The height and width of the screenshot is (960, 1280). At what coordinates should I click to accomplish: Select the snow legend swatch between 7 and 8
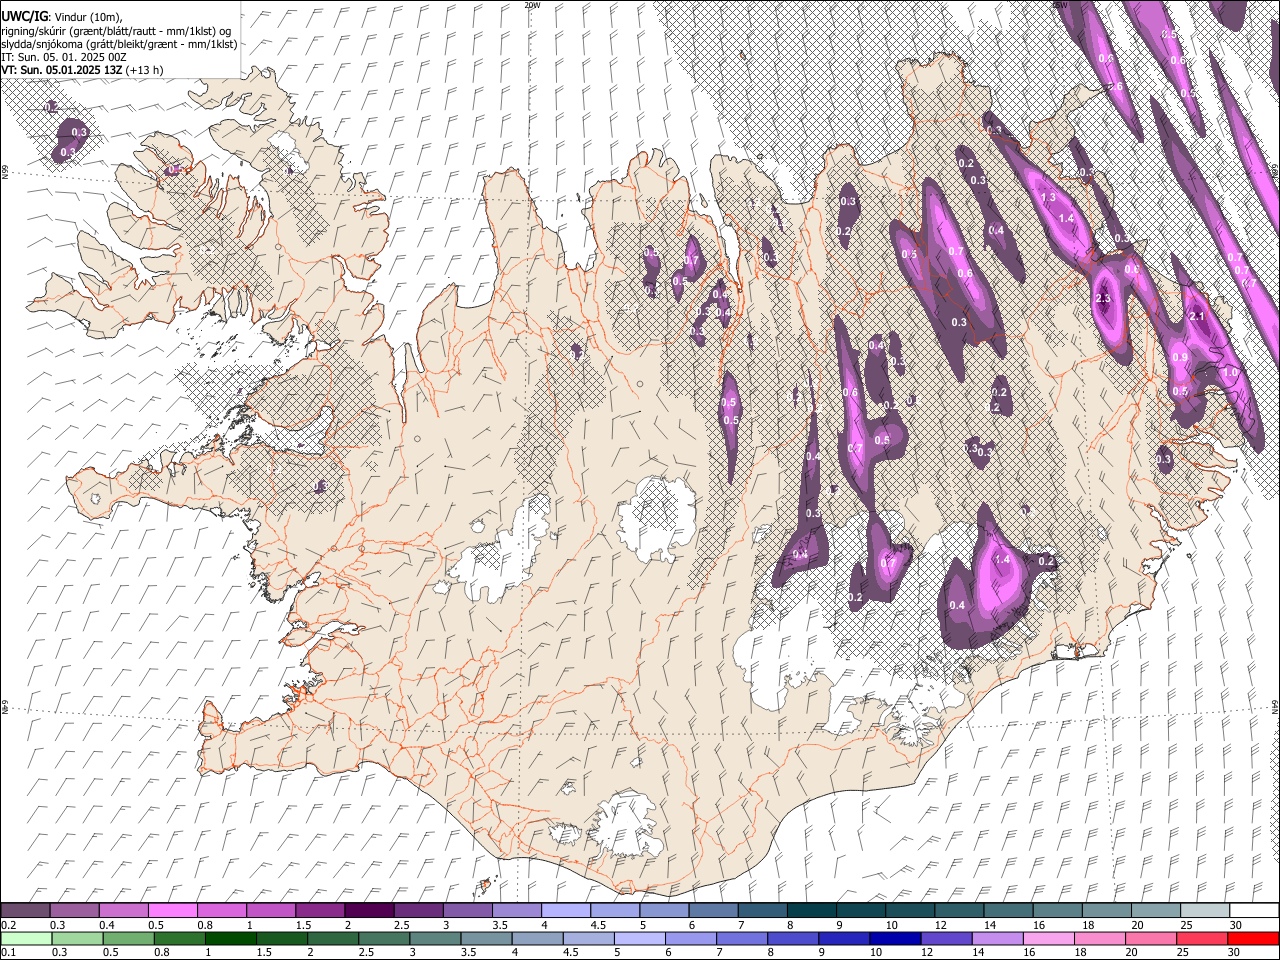pyautogui.click(x=761, y=910)
